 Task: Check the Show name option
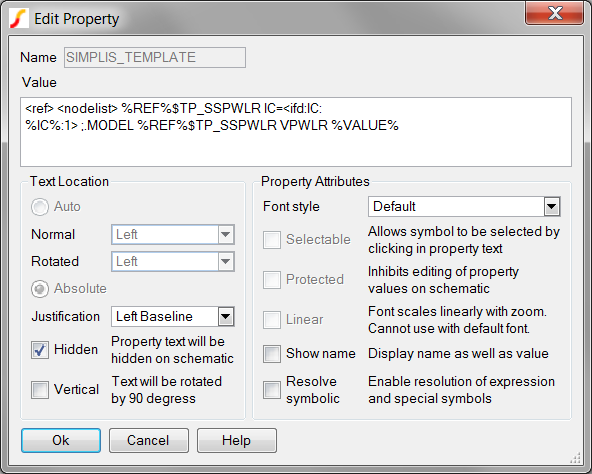tap(272, 354)
